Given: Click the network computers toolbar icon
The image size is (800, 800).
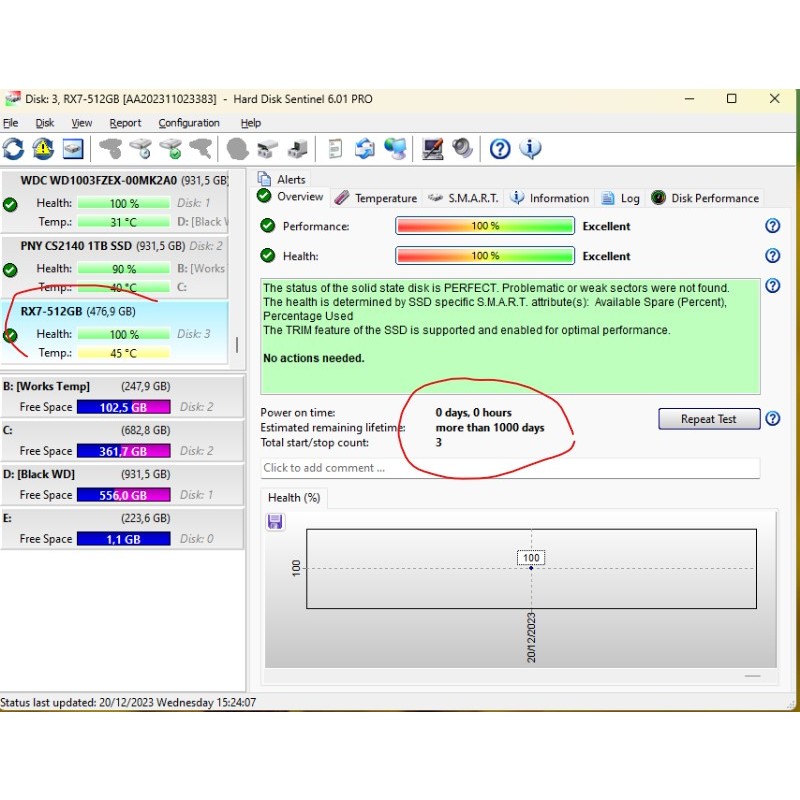Looking at the screenshot, I should (x=396, y=149).
